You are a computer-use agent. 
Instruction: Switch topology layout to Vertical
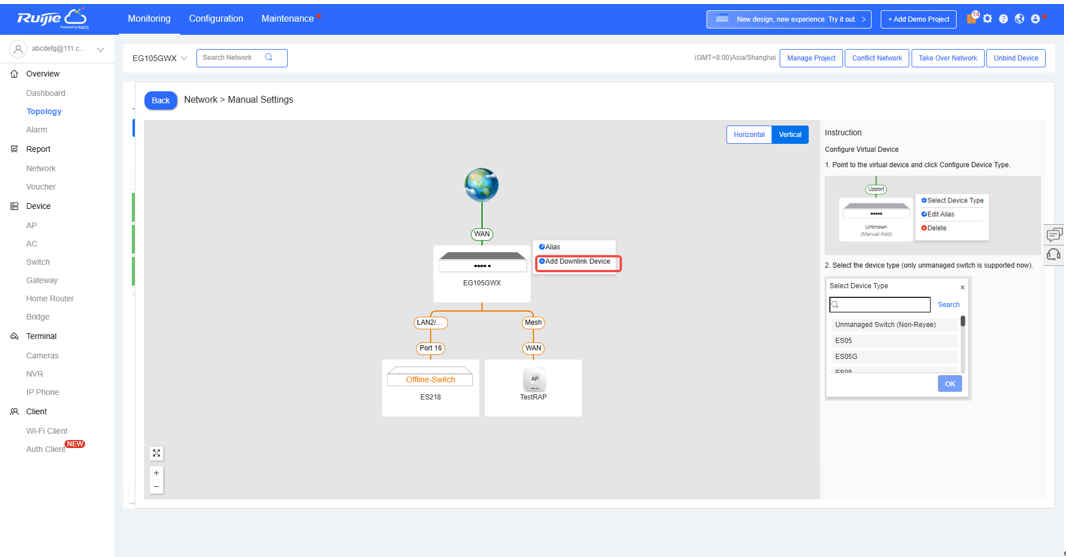click(790, 134)
